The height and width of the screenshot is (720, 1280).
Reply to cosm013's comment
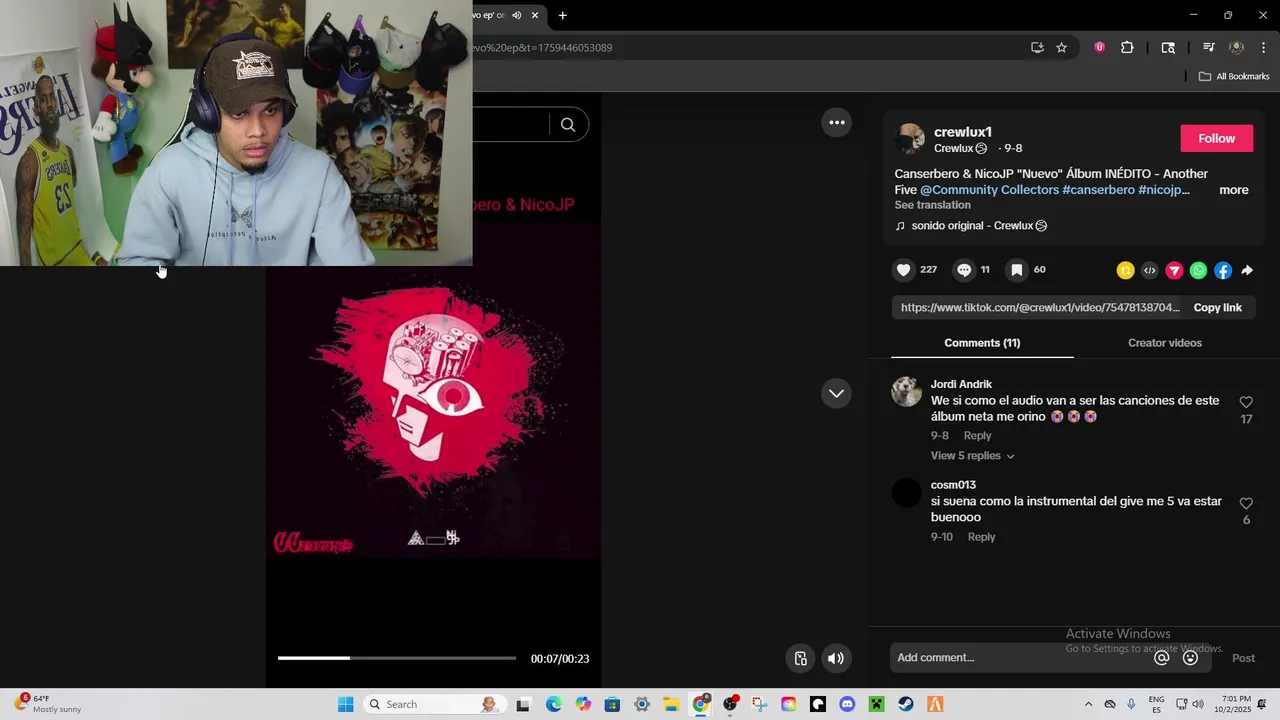click(x=981, y=537)
